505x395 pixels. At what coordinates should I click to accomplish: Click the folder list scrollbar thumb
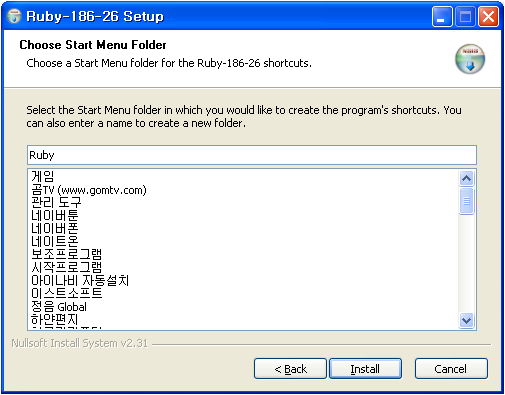click(466, 201)
